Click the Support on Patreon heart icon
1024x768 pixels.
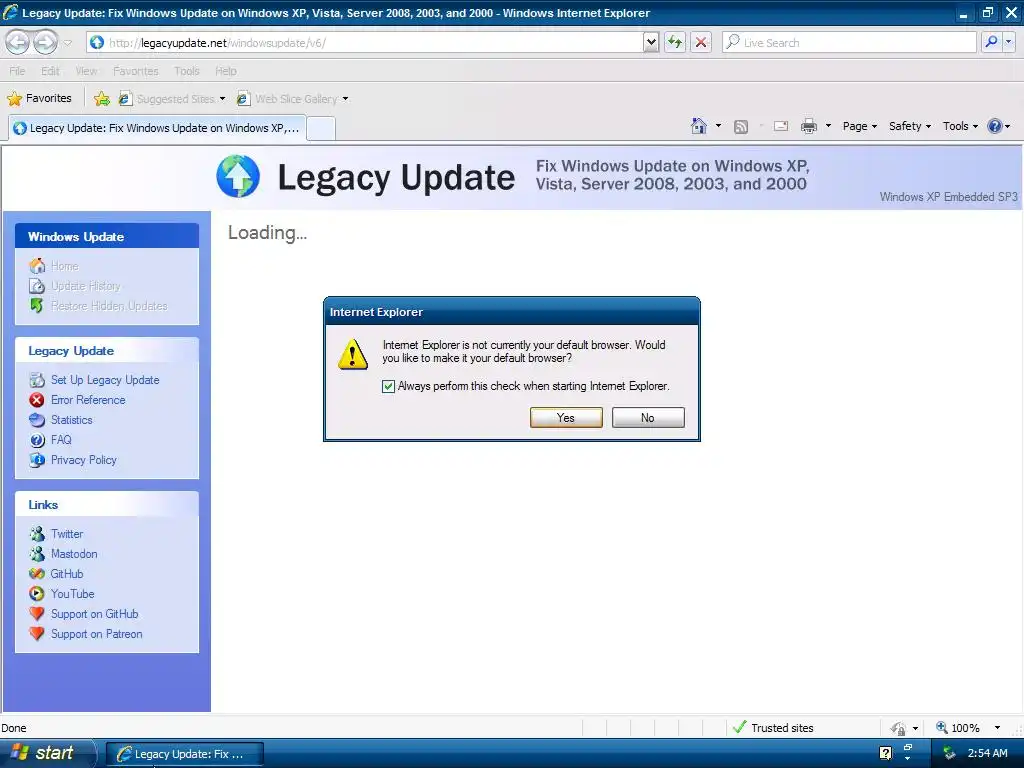37,634
